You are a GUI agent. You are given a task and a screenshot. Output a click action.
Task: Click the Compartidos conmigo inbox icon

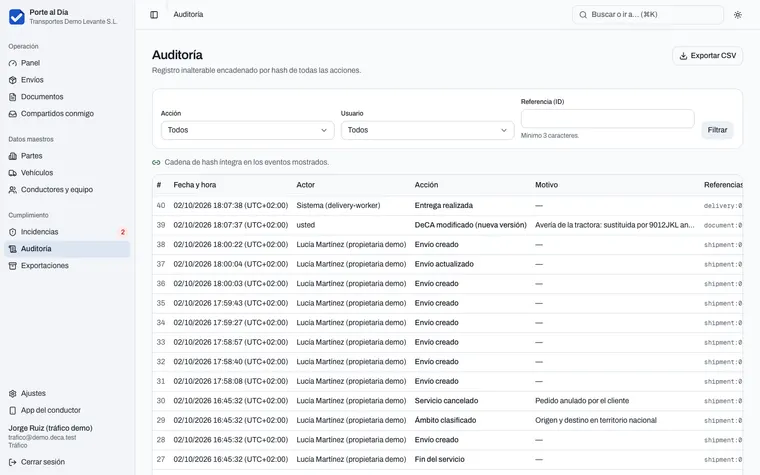pos(13,114)
